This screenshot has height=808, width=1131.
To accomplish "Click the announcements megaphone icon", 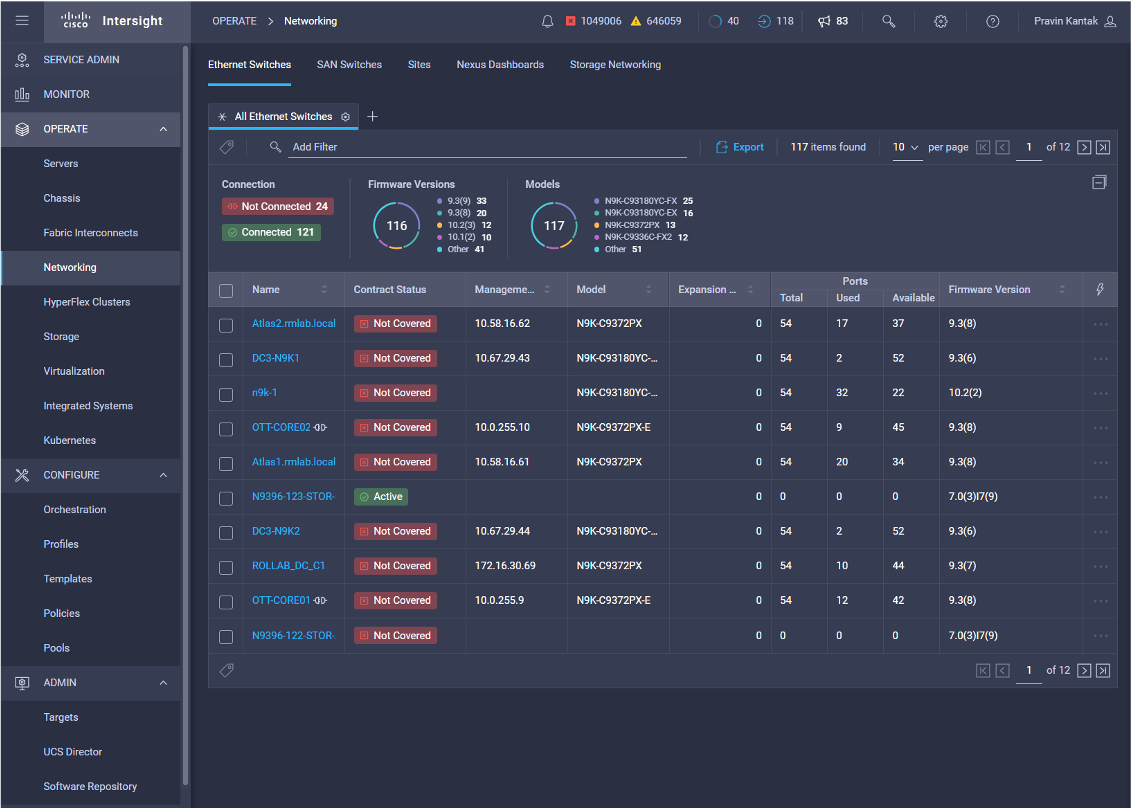I will [824, 21].
